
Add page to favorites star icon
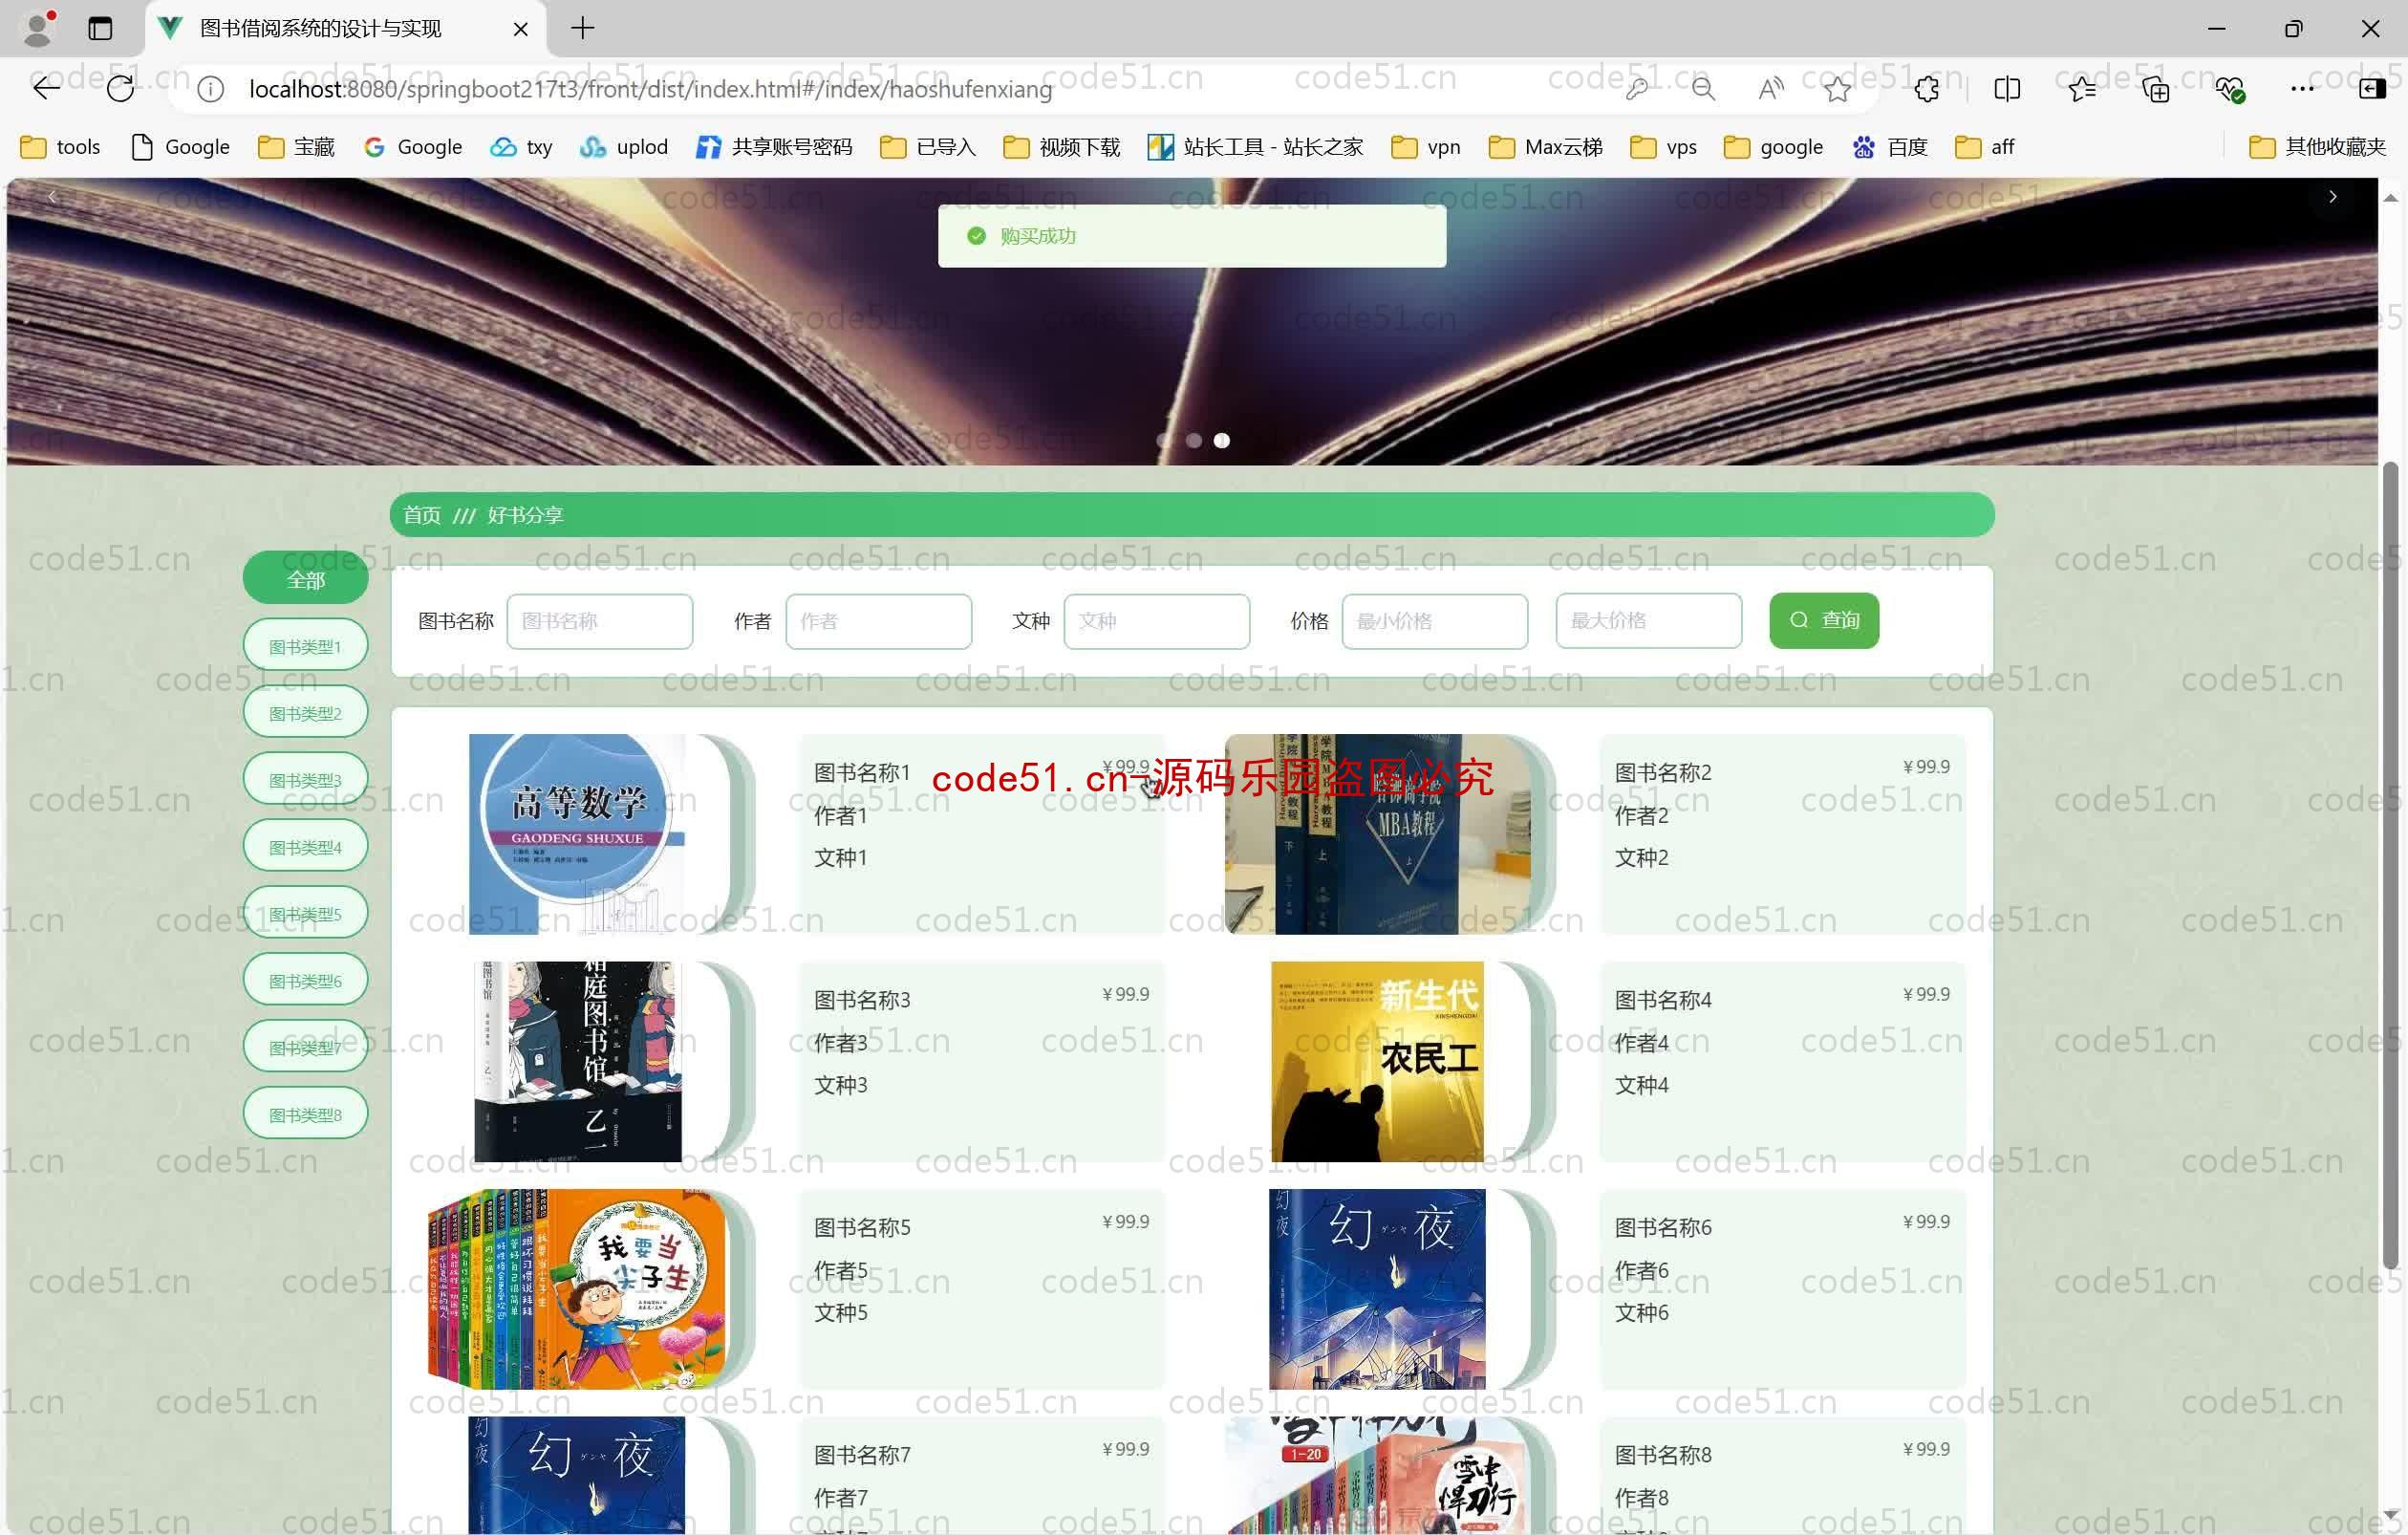pos(1836,89)
